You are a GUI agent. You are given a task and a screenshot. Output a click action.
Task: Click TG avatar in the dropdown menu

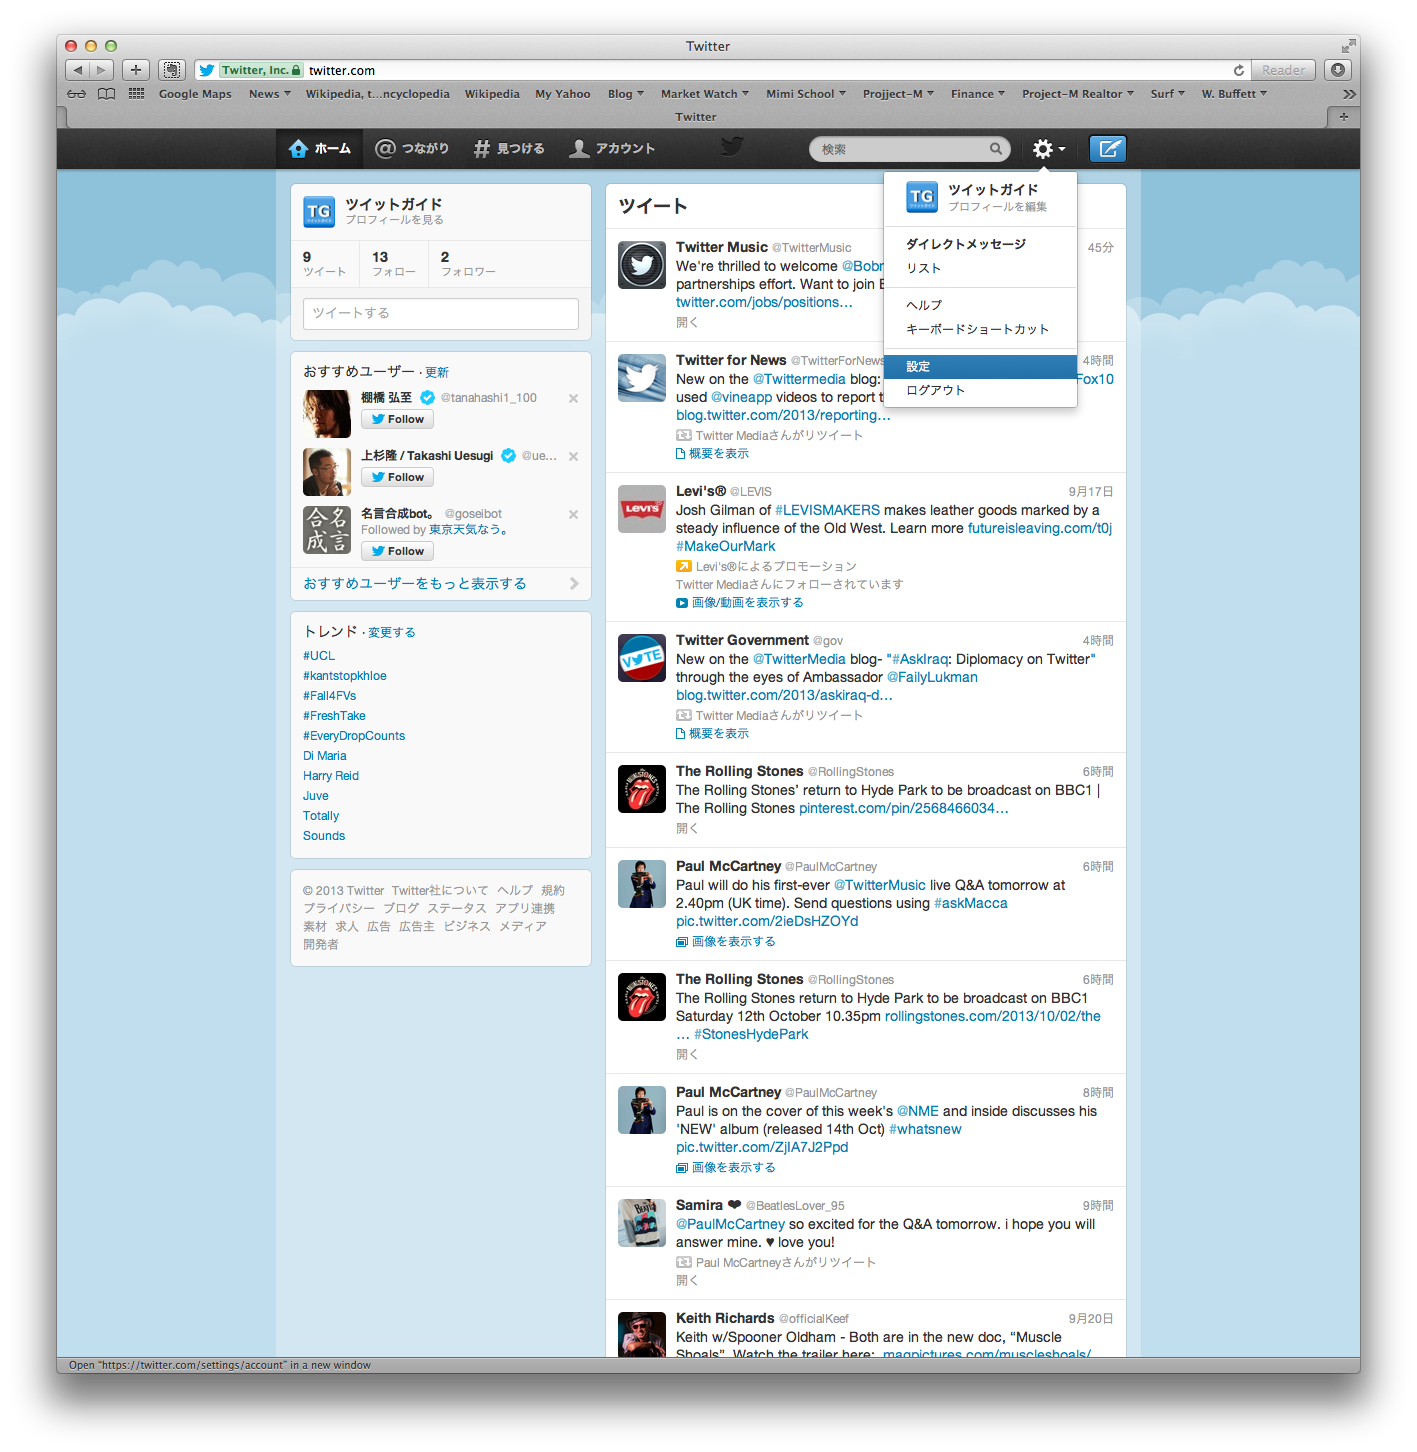pos(922,197)
